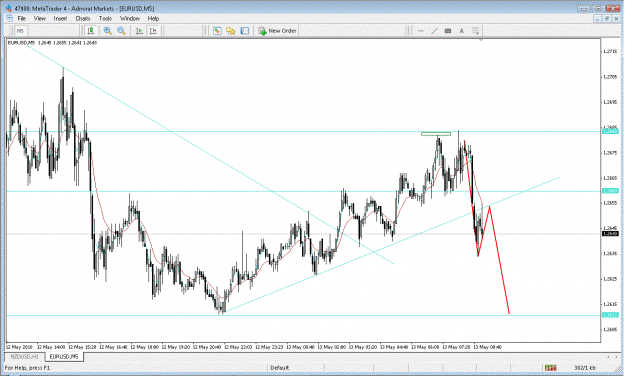Viewport: 625px width, 376px height.
Task: Show the Terminal window icon
Action: [244, 31]
